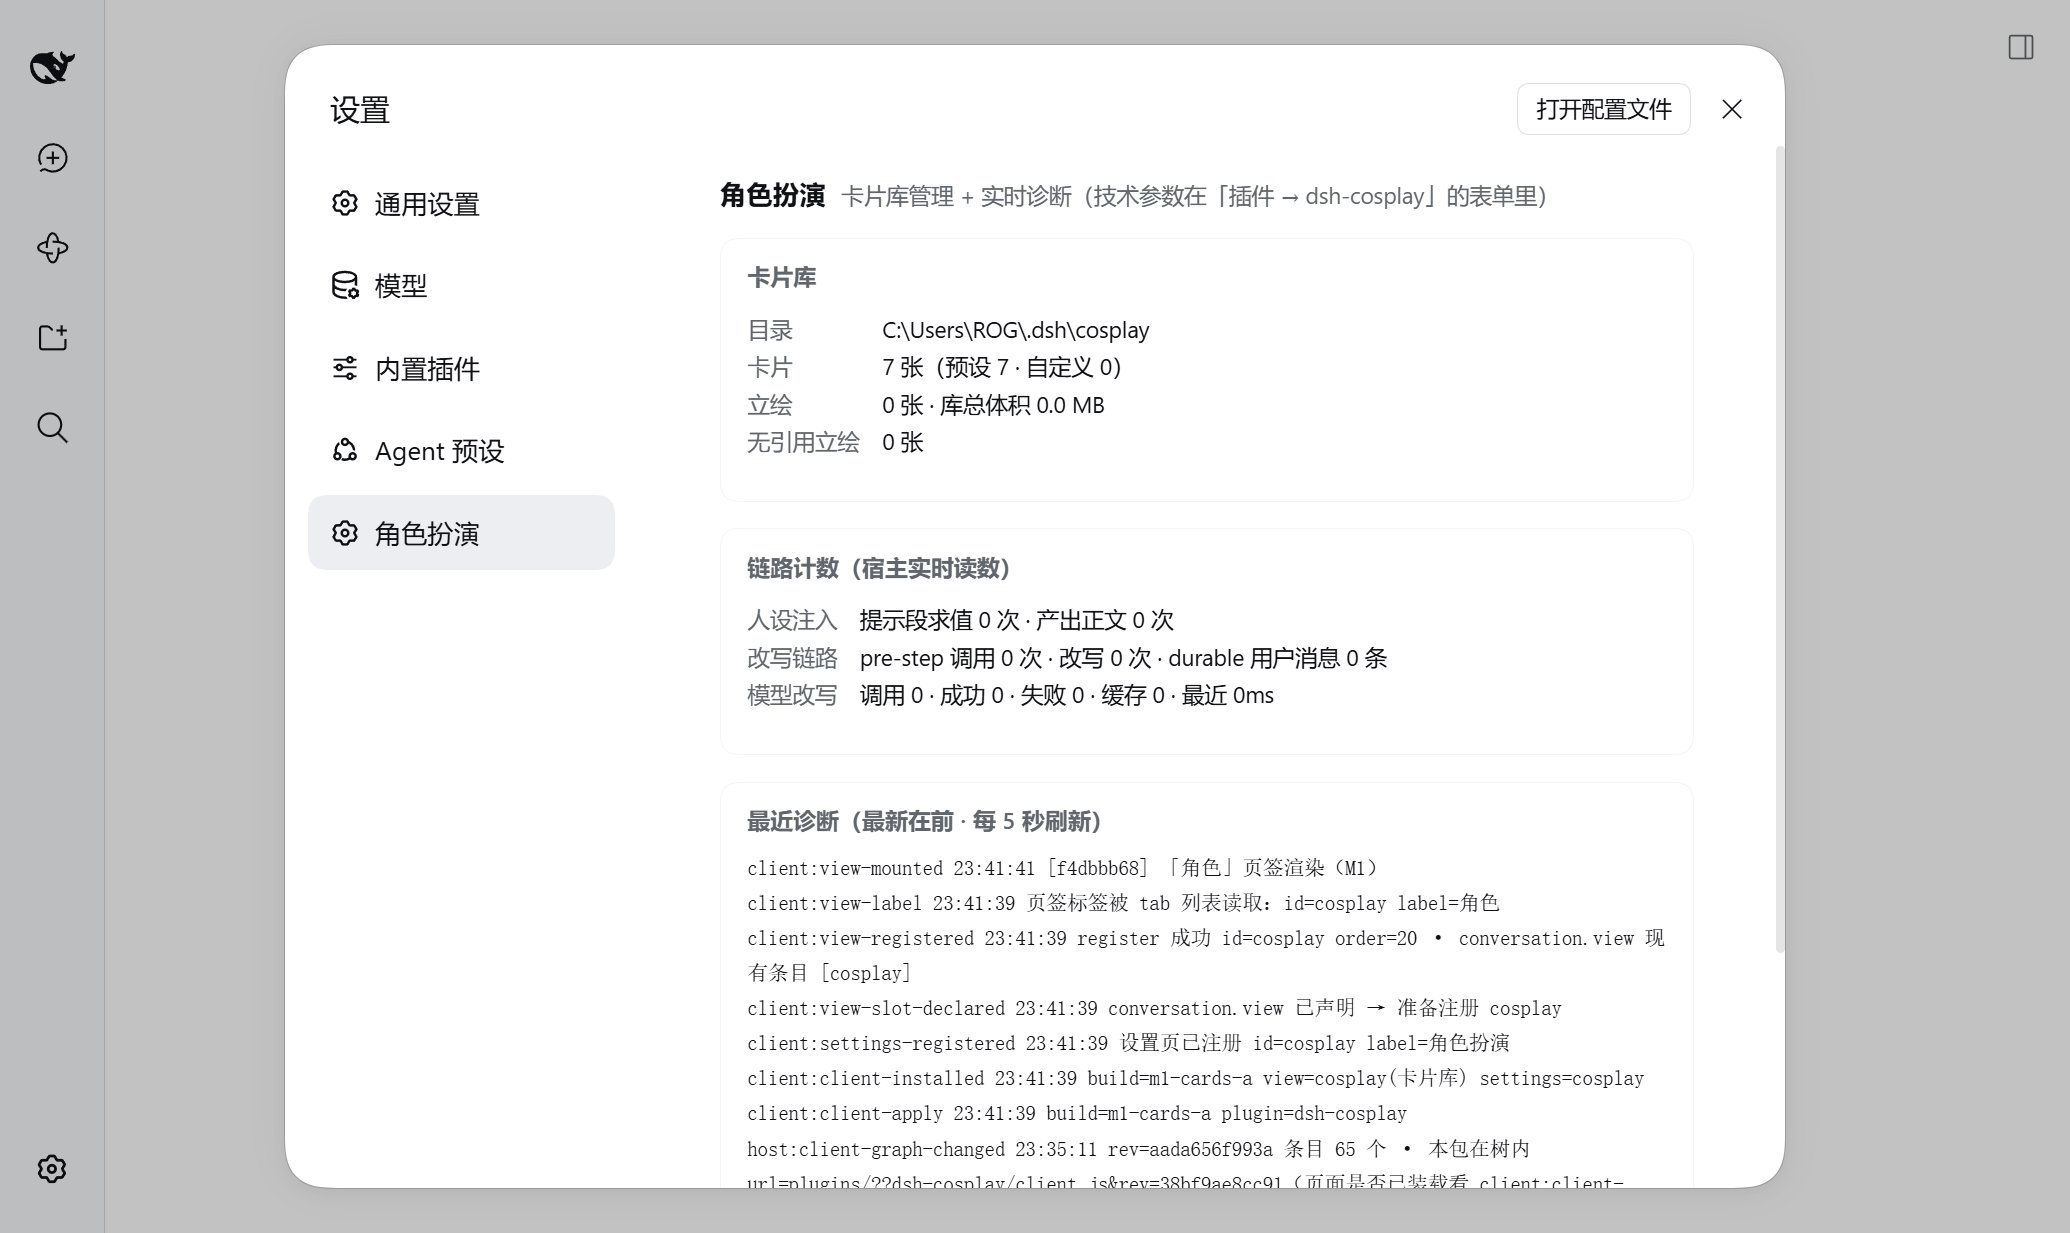Close the 设置 dialog with the X
Image resolution: width=2070 pixels, height=1233 pixels.
[x=1732, y=109]
